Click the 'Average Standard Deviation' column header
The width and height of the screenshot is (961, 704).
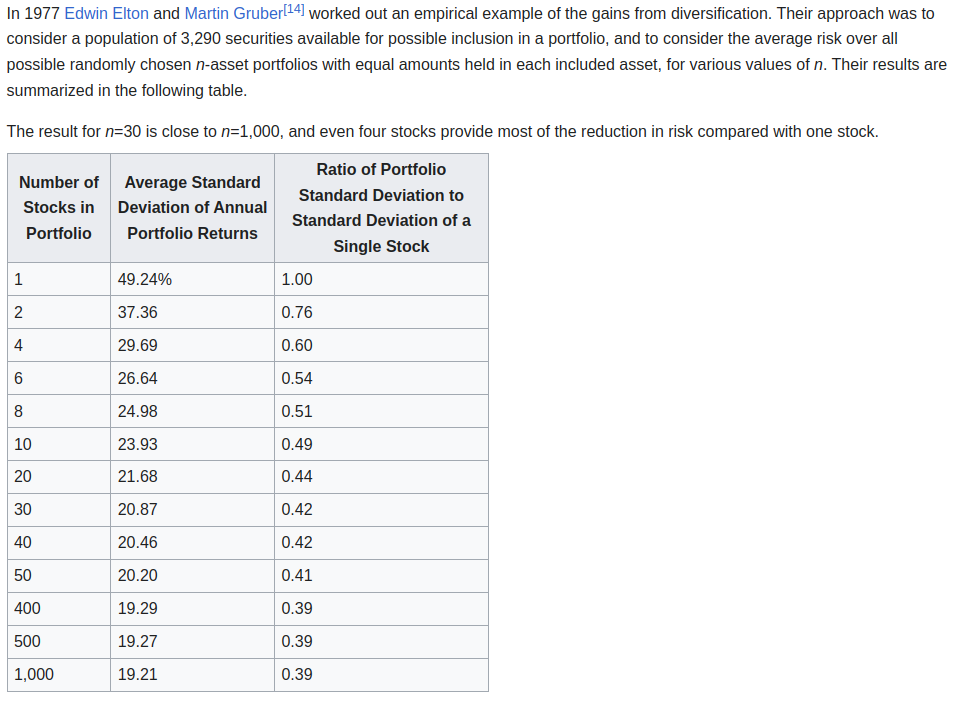tap(192, 208)
